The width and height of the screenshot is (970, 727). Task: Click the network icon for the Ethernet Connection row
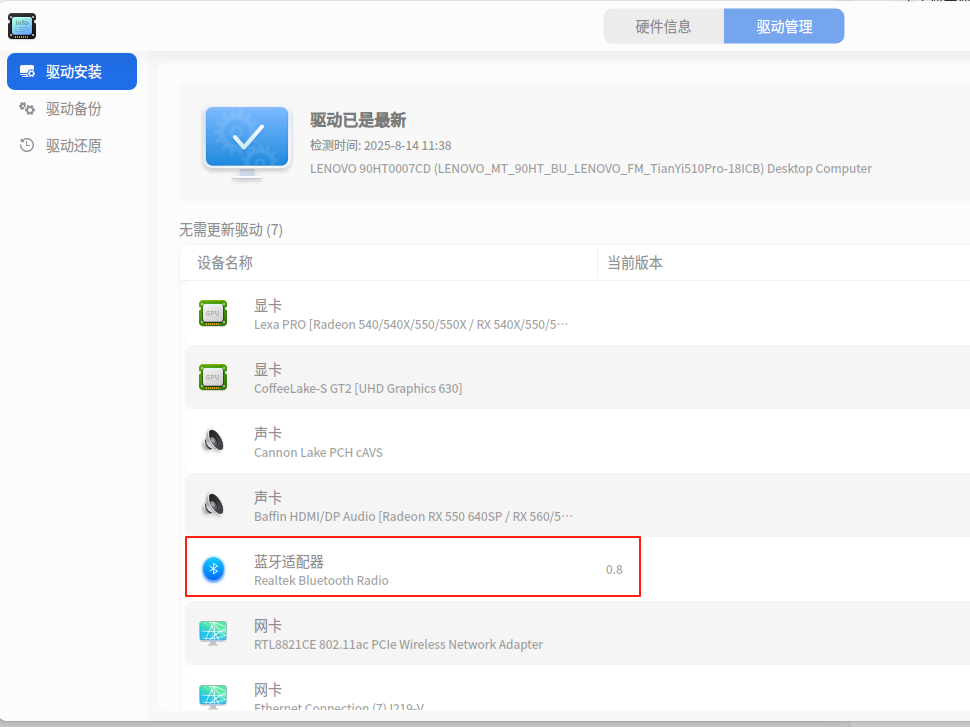pyautogui.click(x=213, y=696)
